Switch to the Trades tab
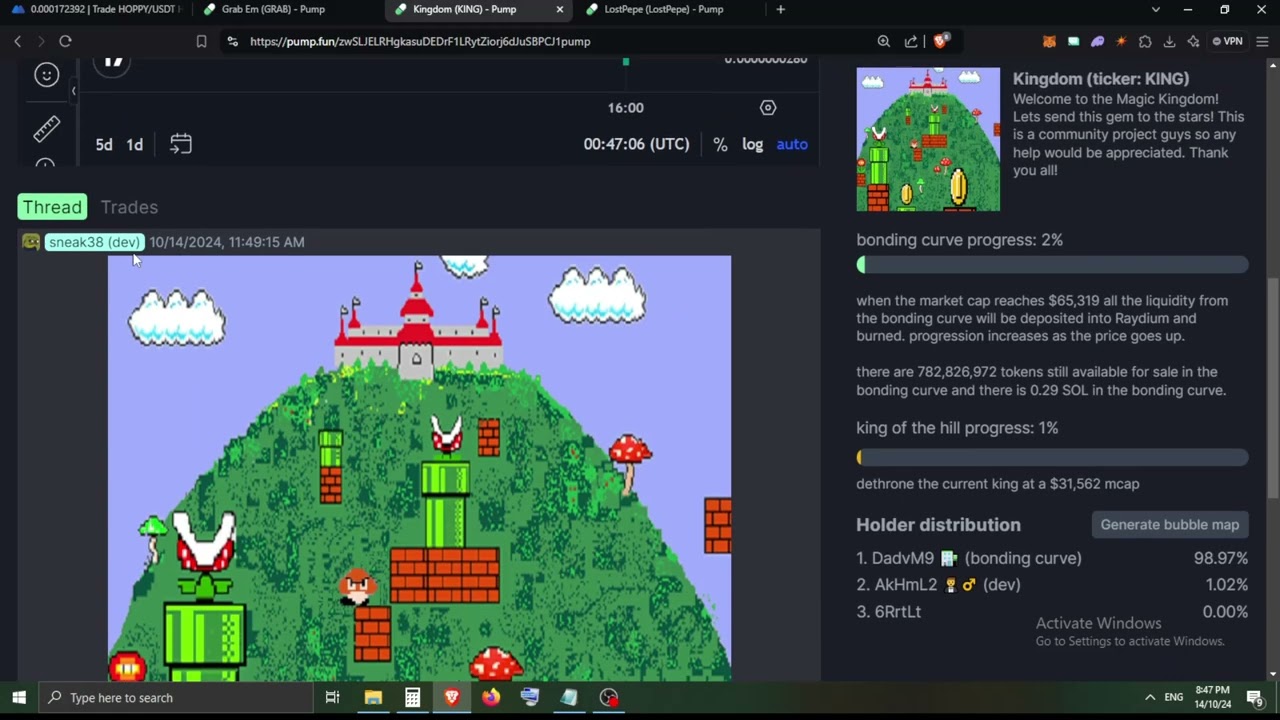The width and height of the screenshot is (1280, 720). 129,207
